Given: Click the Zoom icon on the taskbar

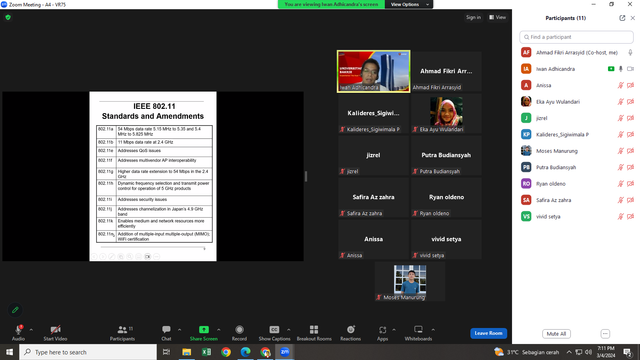Looking at the screenshot, I should [285, 352].
